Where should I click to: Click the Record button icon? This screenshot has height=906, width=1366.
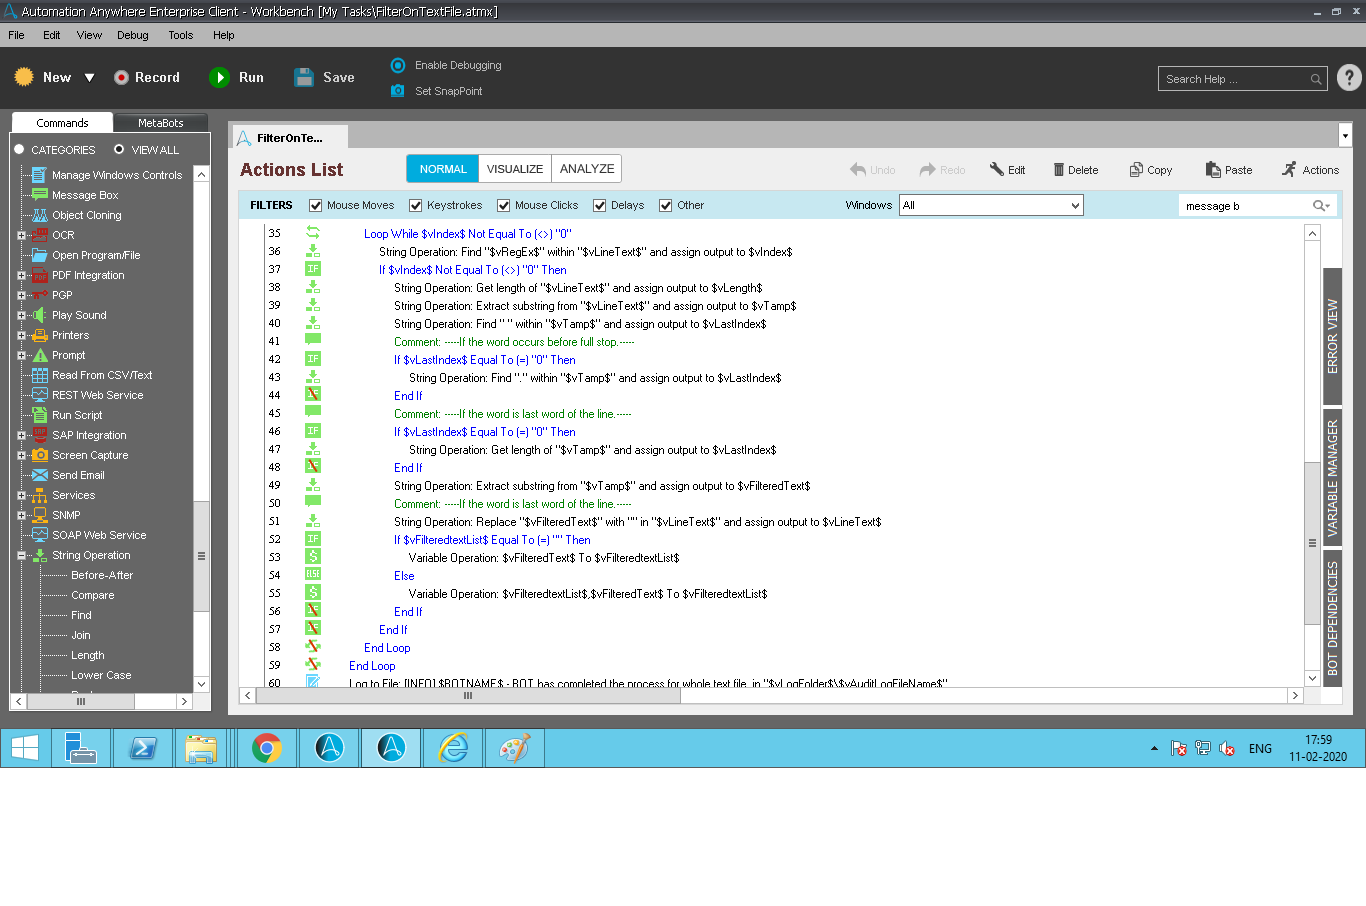coord(121,78)
